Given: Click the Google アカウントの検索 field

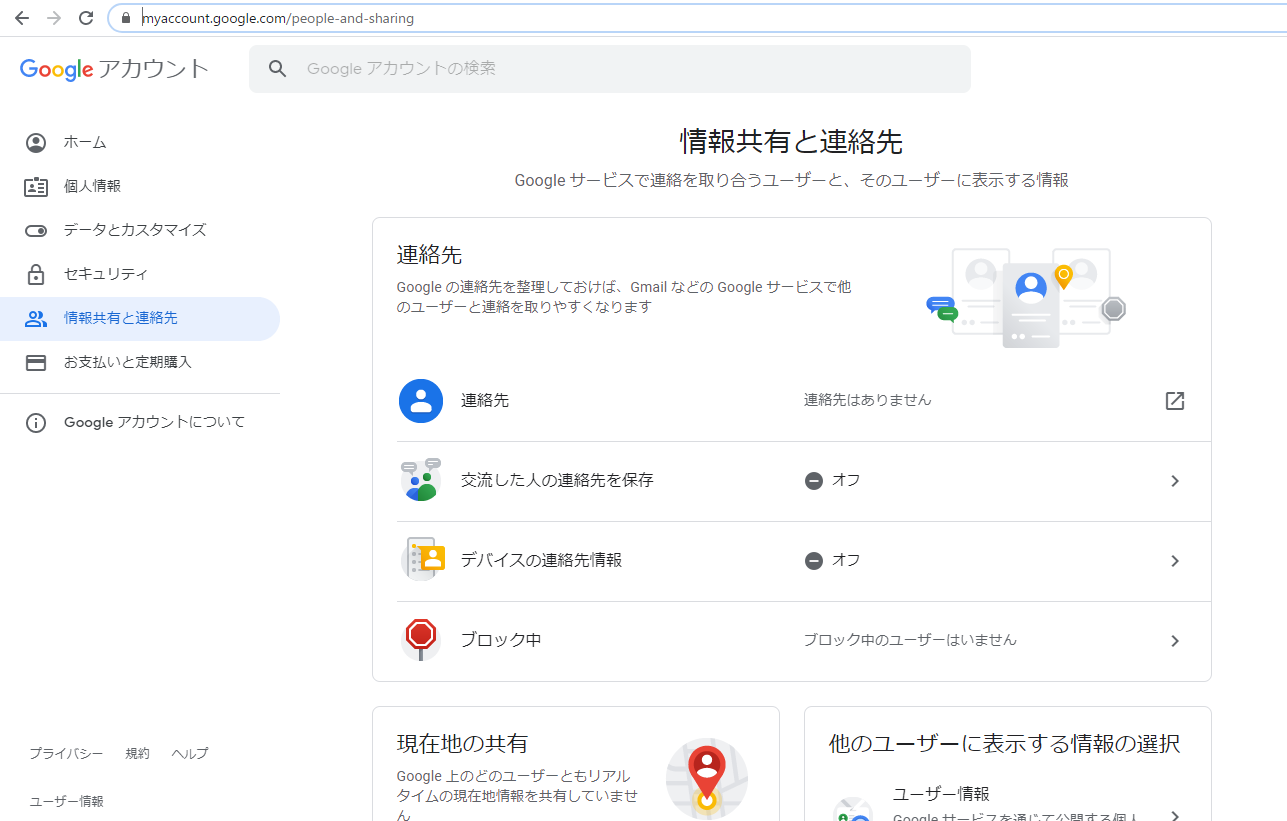Looking at the screenshot, I should [610, 69].
